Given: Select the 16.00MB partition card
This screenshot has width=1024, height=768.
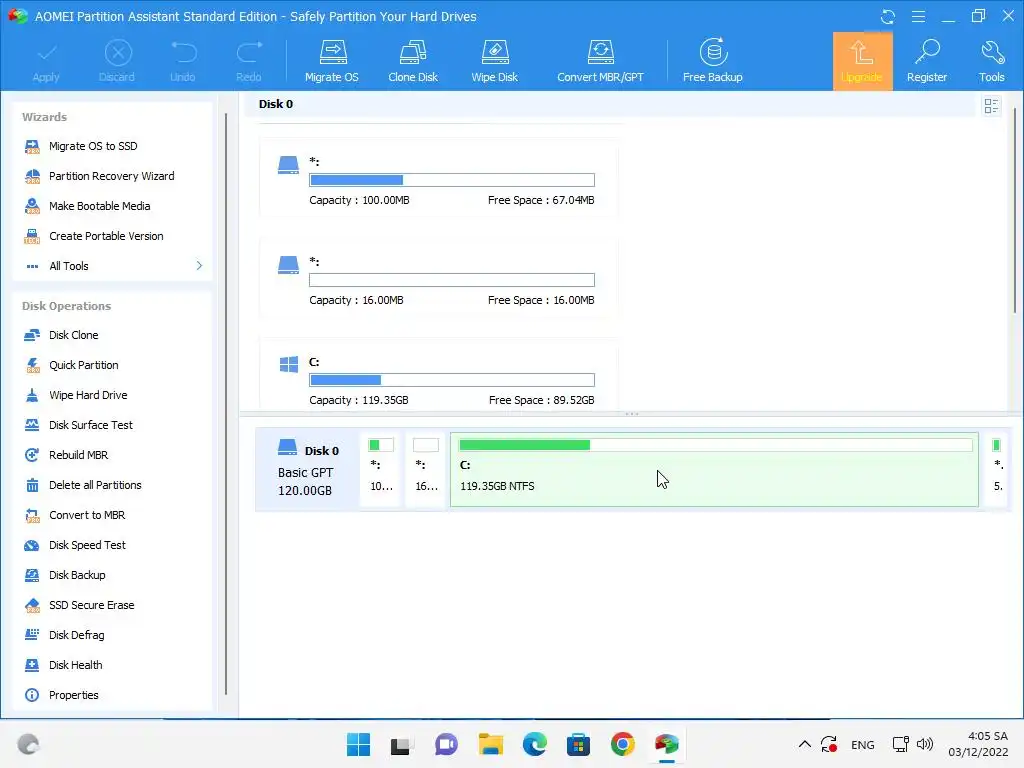Looking at the screenshot, I should point(438,279).
